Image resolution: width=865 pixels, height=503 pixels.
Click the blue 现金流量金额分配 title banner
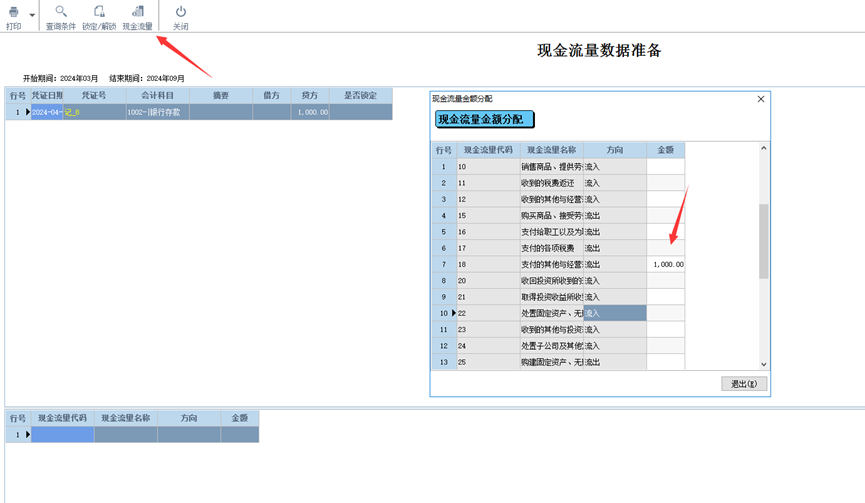tap(484, 119)
